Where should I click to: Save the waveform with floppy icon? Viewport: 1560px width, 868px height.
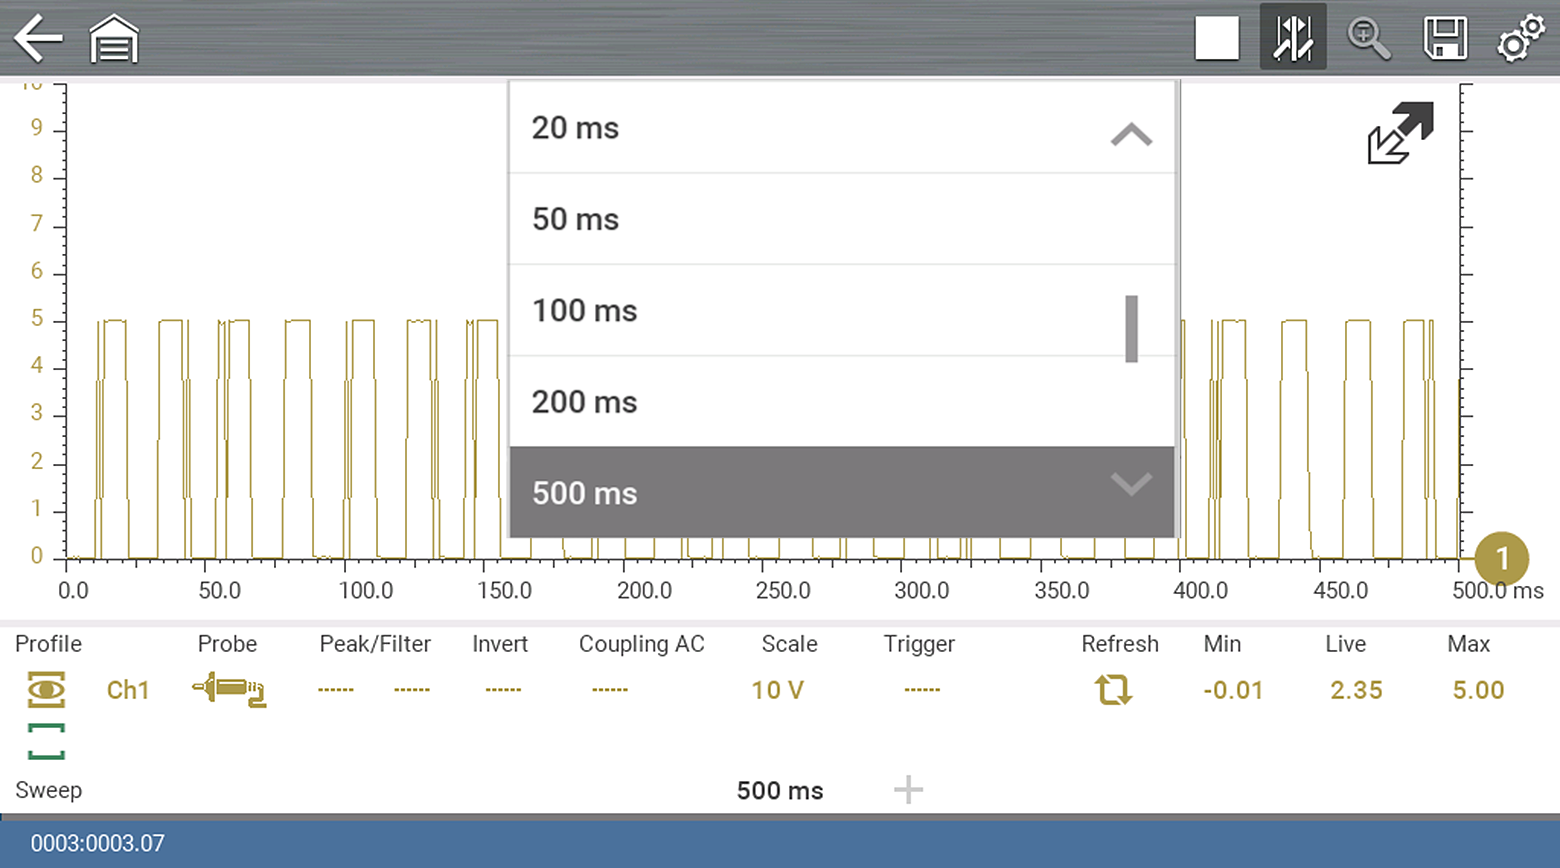pyautogui.click(x=1445, y=39)
